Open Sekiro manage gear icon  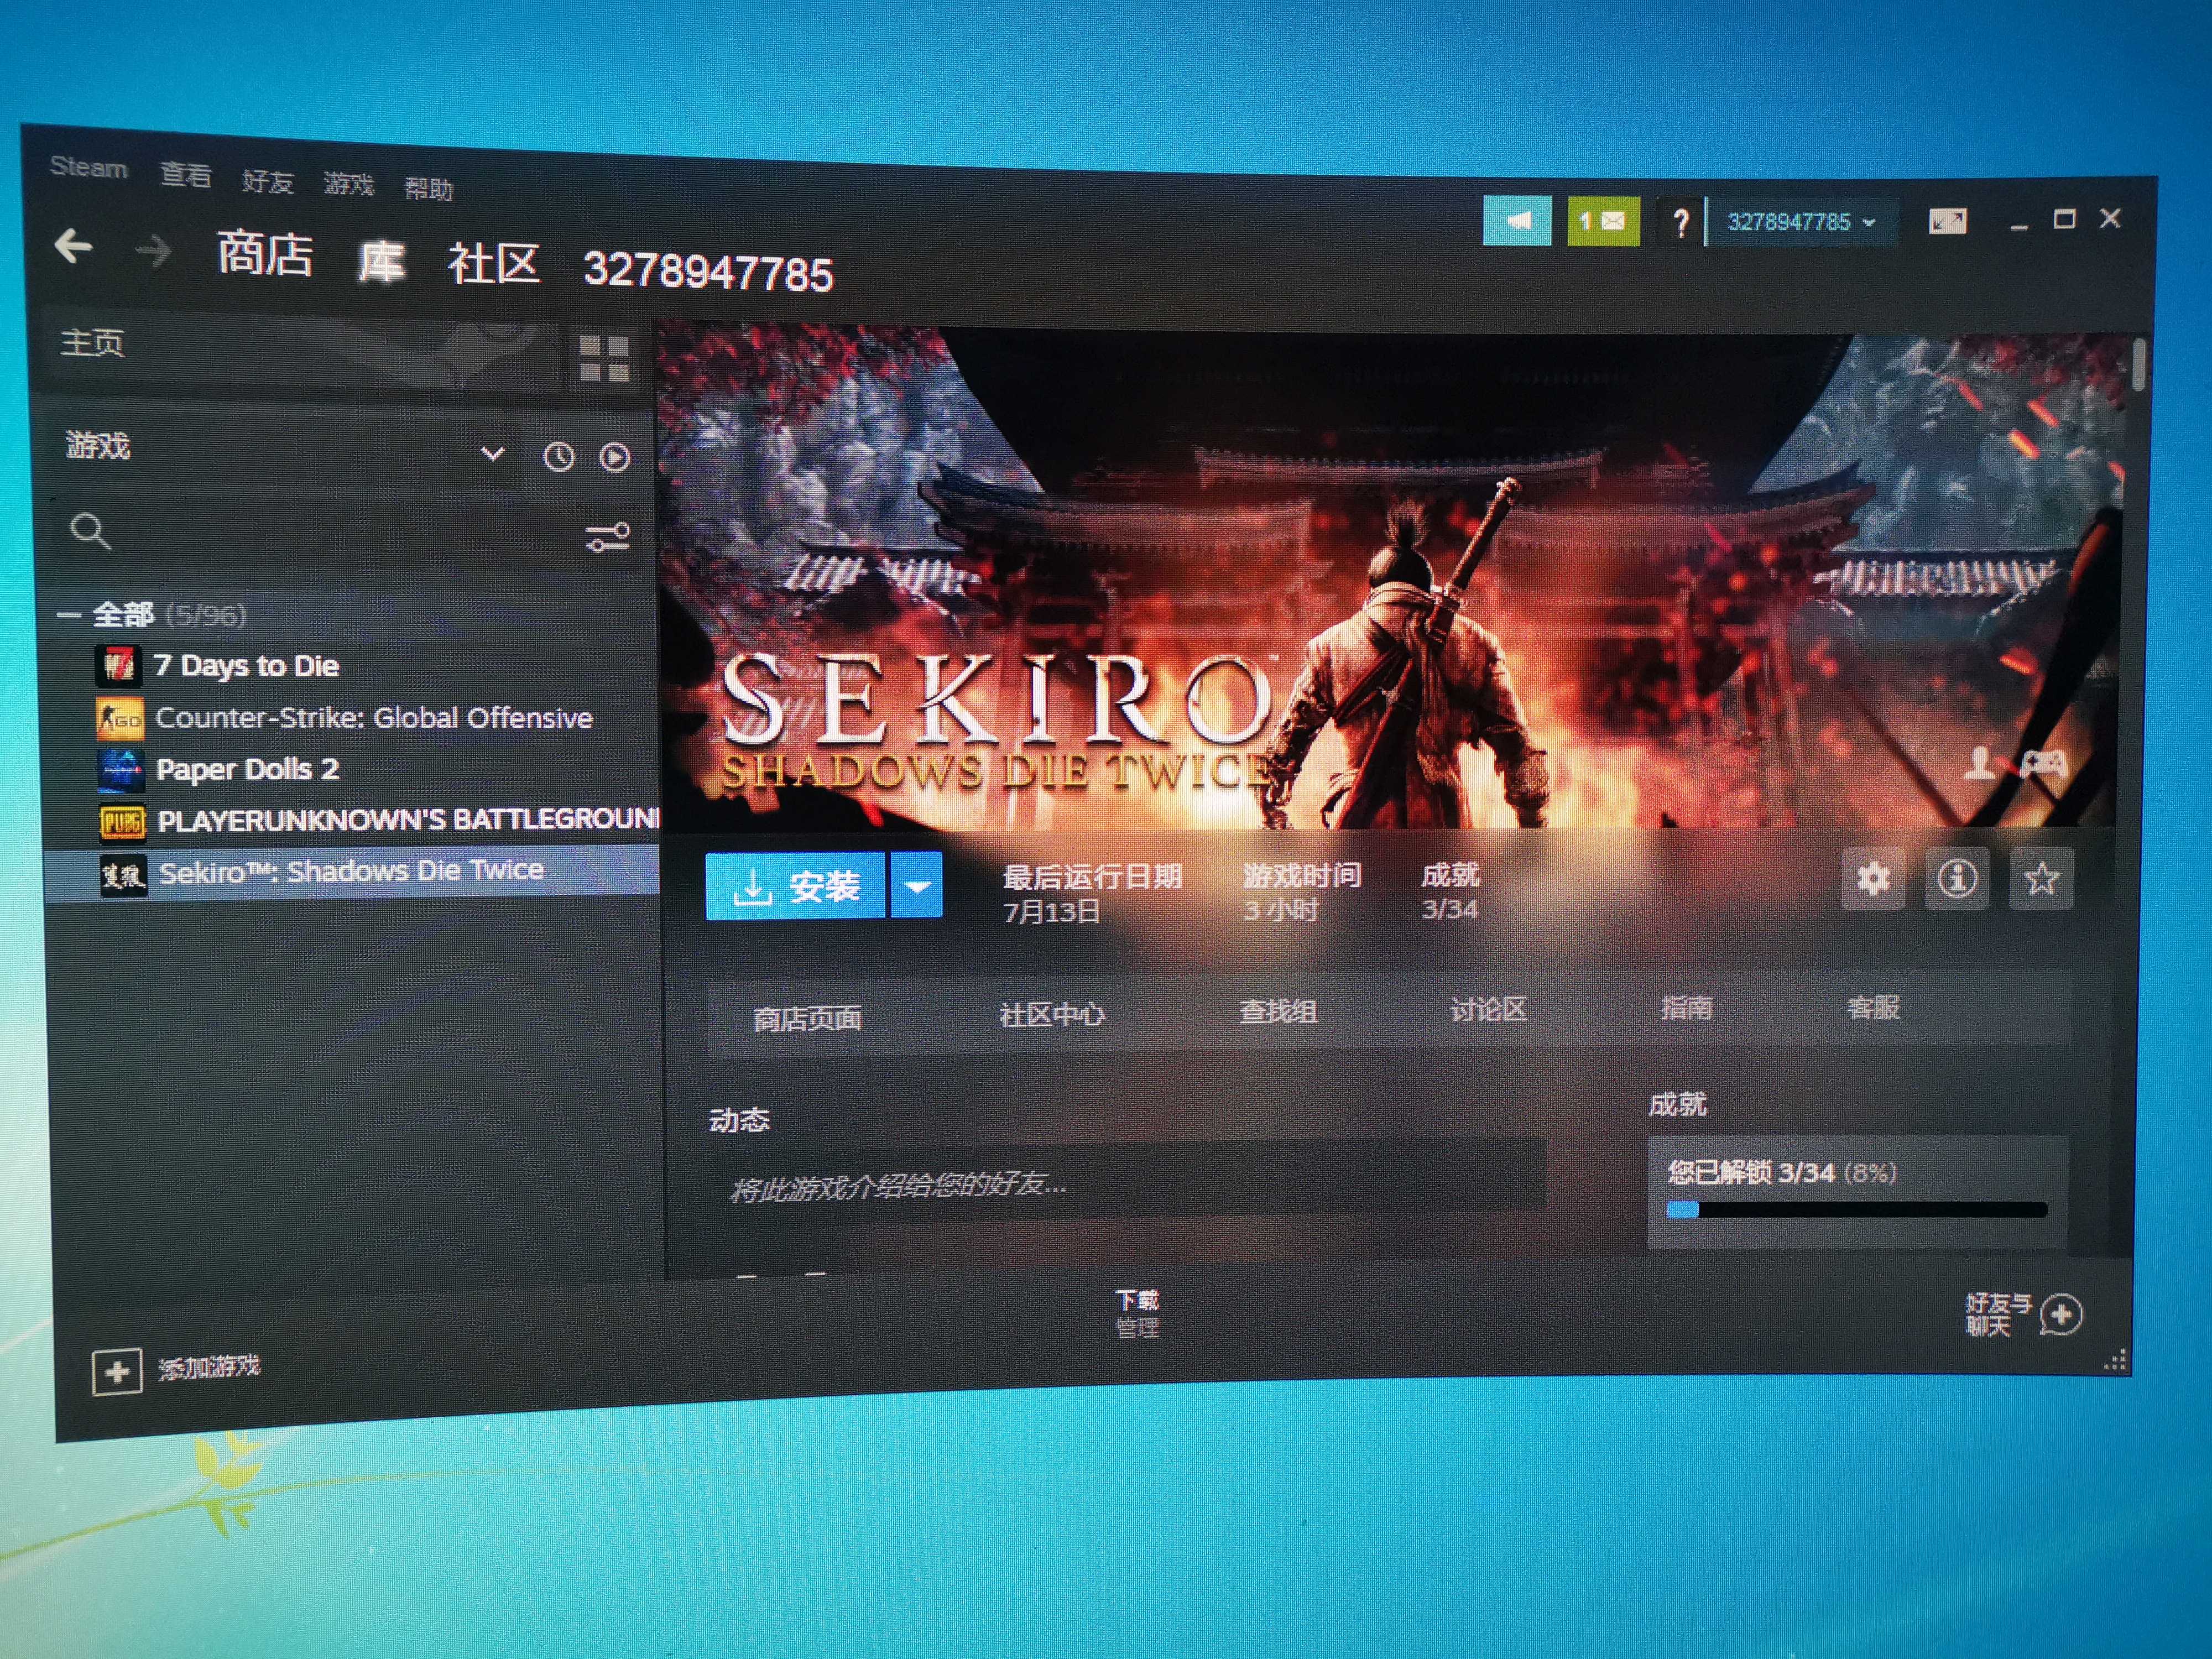(x=1873, y=879)
